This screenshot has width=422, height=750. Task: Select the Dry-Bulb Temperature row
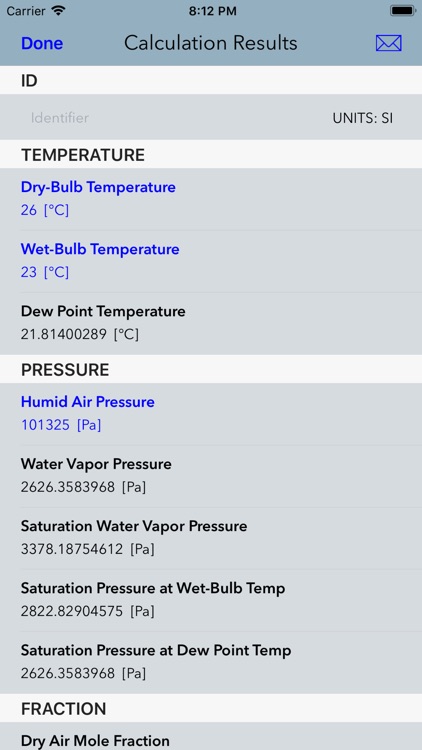tap(211, 199)
